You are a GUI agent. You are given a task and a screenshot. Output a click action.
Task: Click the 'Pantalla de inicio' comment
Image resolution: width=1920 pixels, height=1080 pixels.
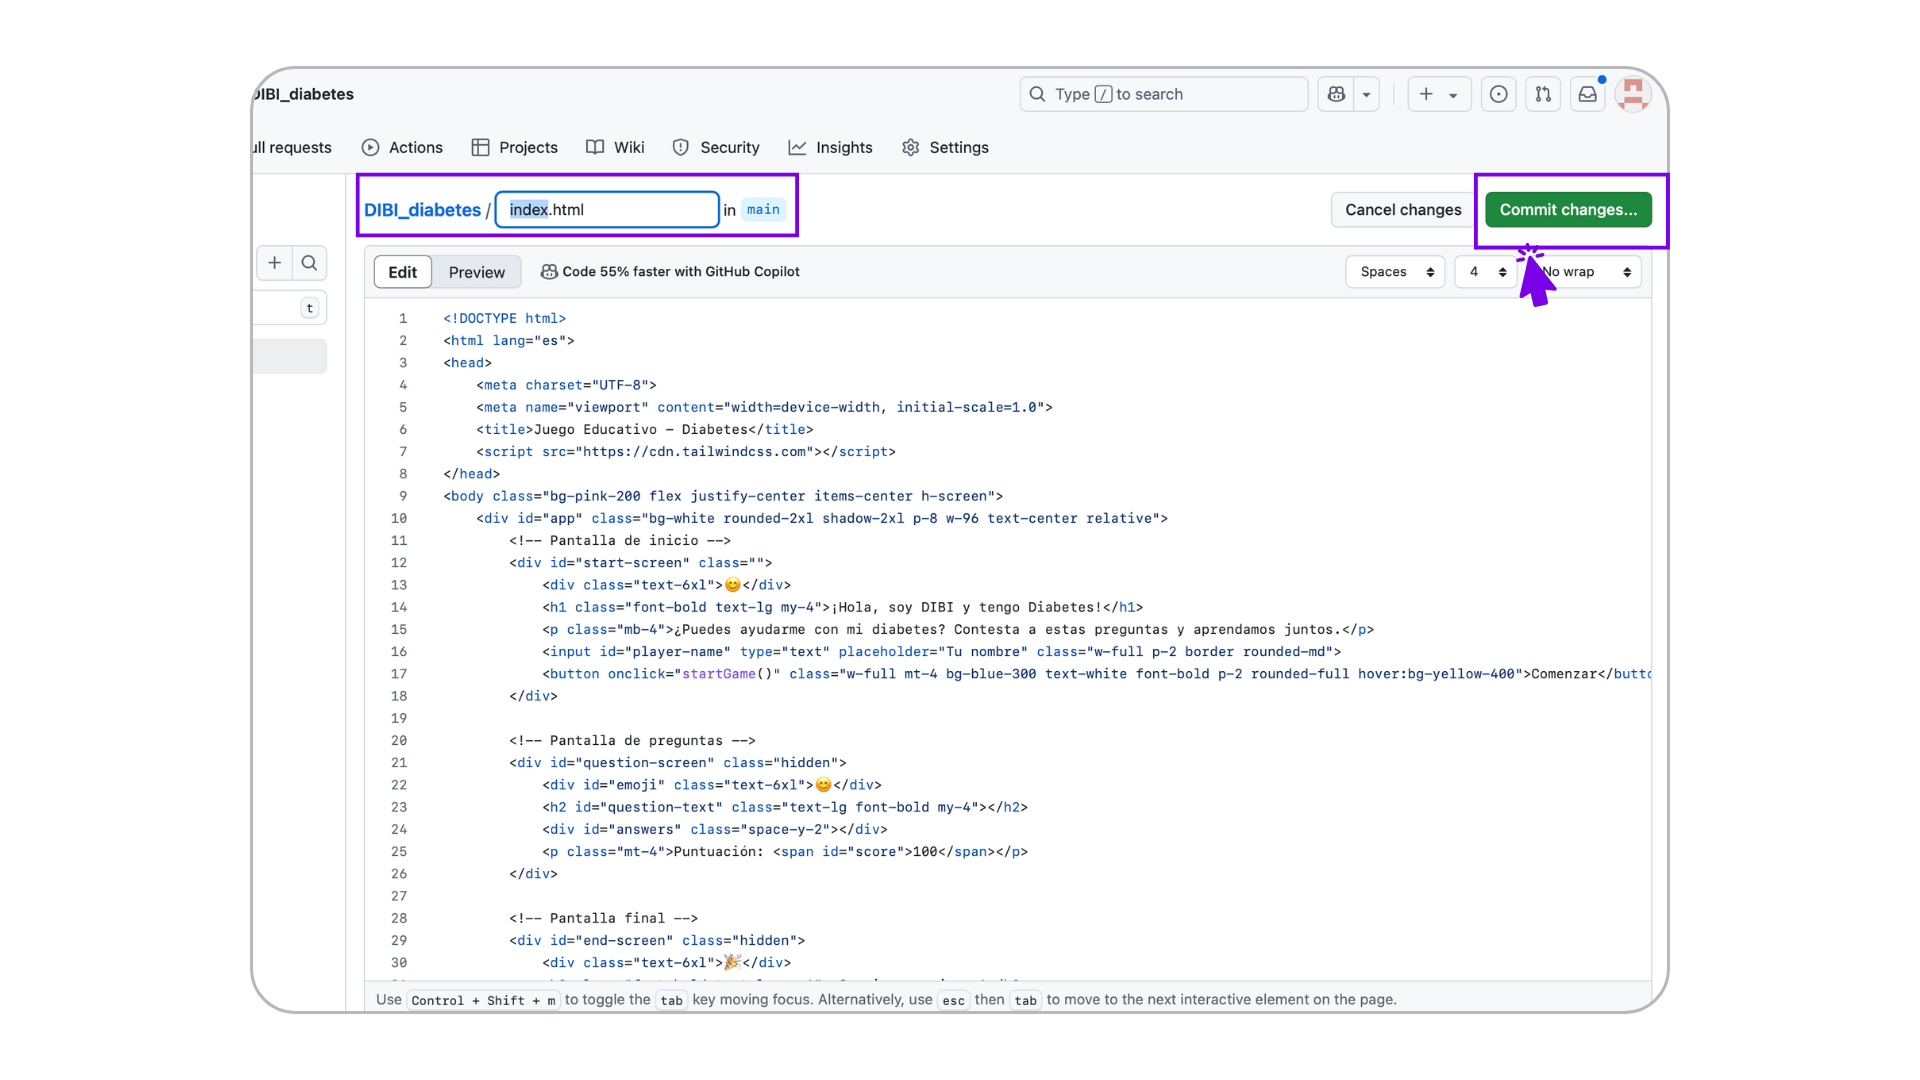click(x=620, y=541)
